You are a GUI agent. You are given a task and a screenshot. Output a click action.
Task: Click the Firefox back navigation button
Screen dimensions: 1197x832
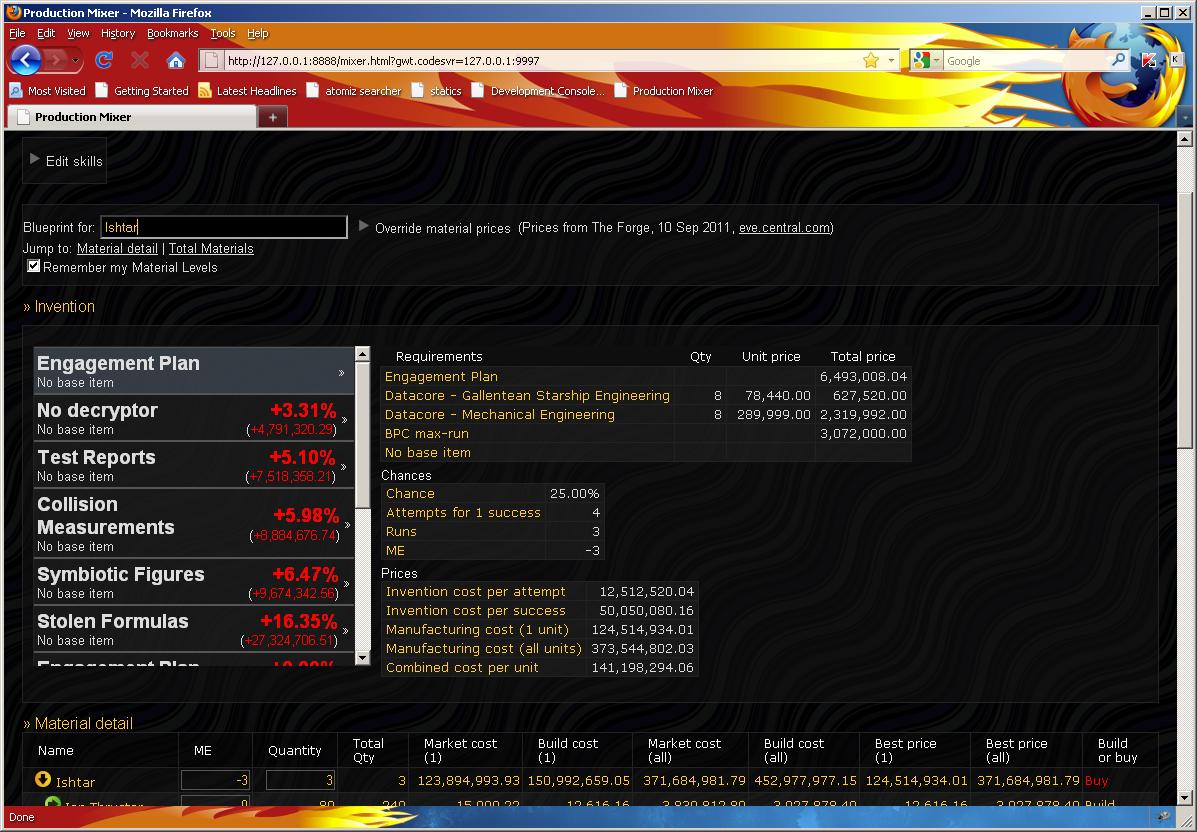click(25, 60)
